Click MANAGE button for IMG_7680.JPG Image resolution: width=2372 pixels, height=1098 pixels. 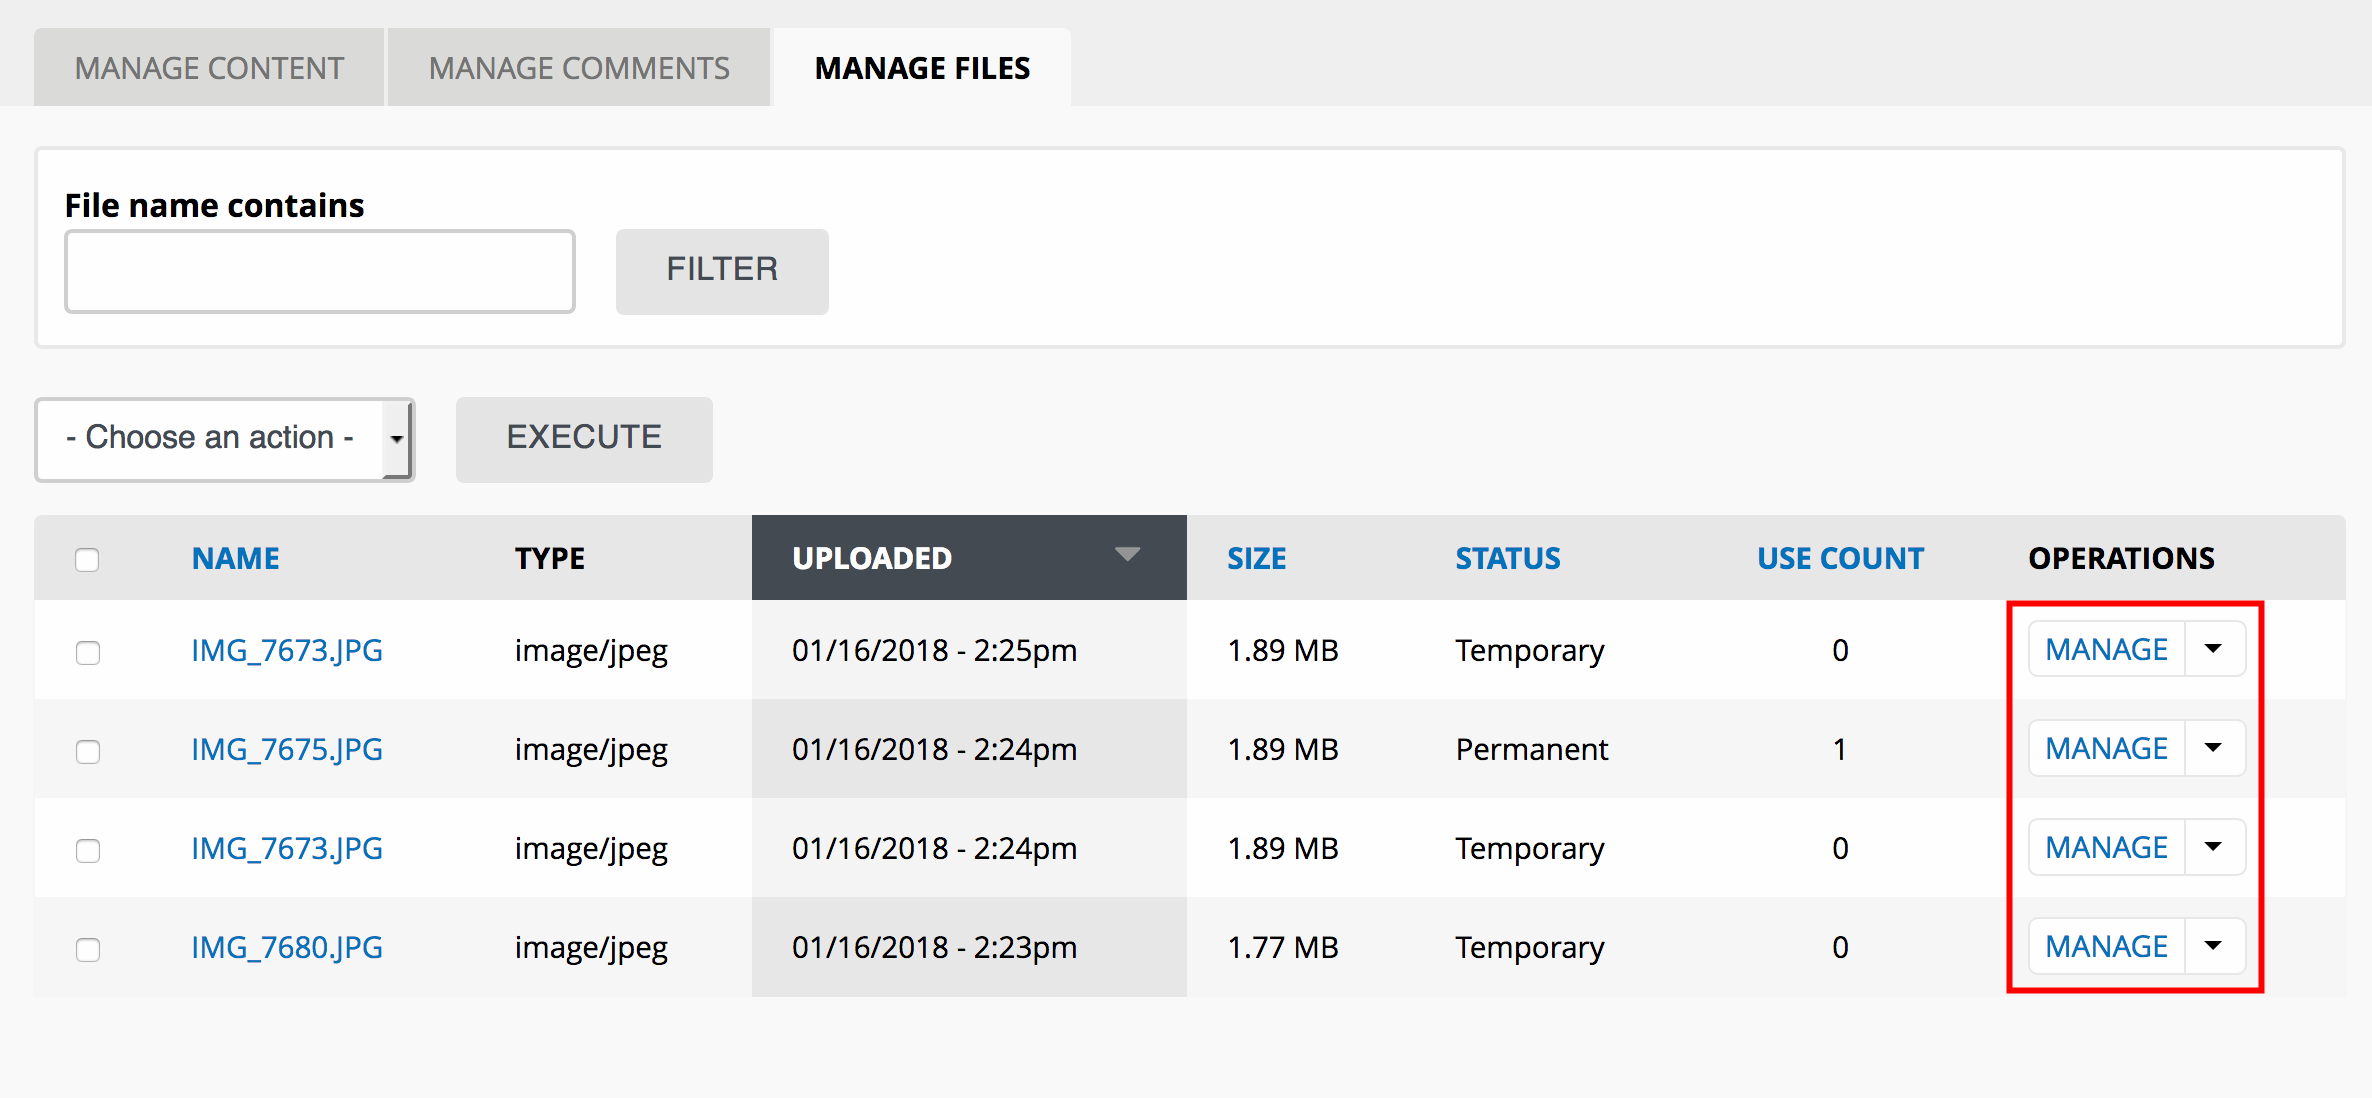coord(2104,946)
